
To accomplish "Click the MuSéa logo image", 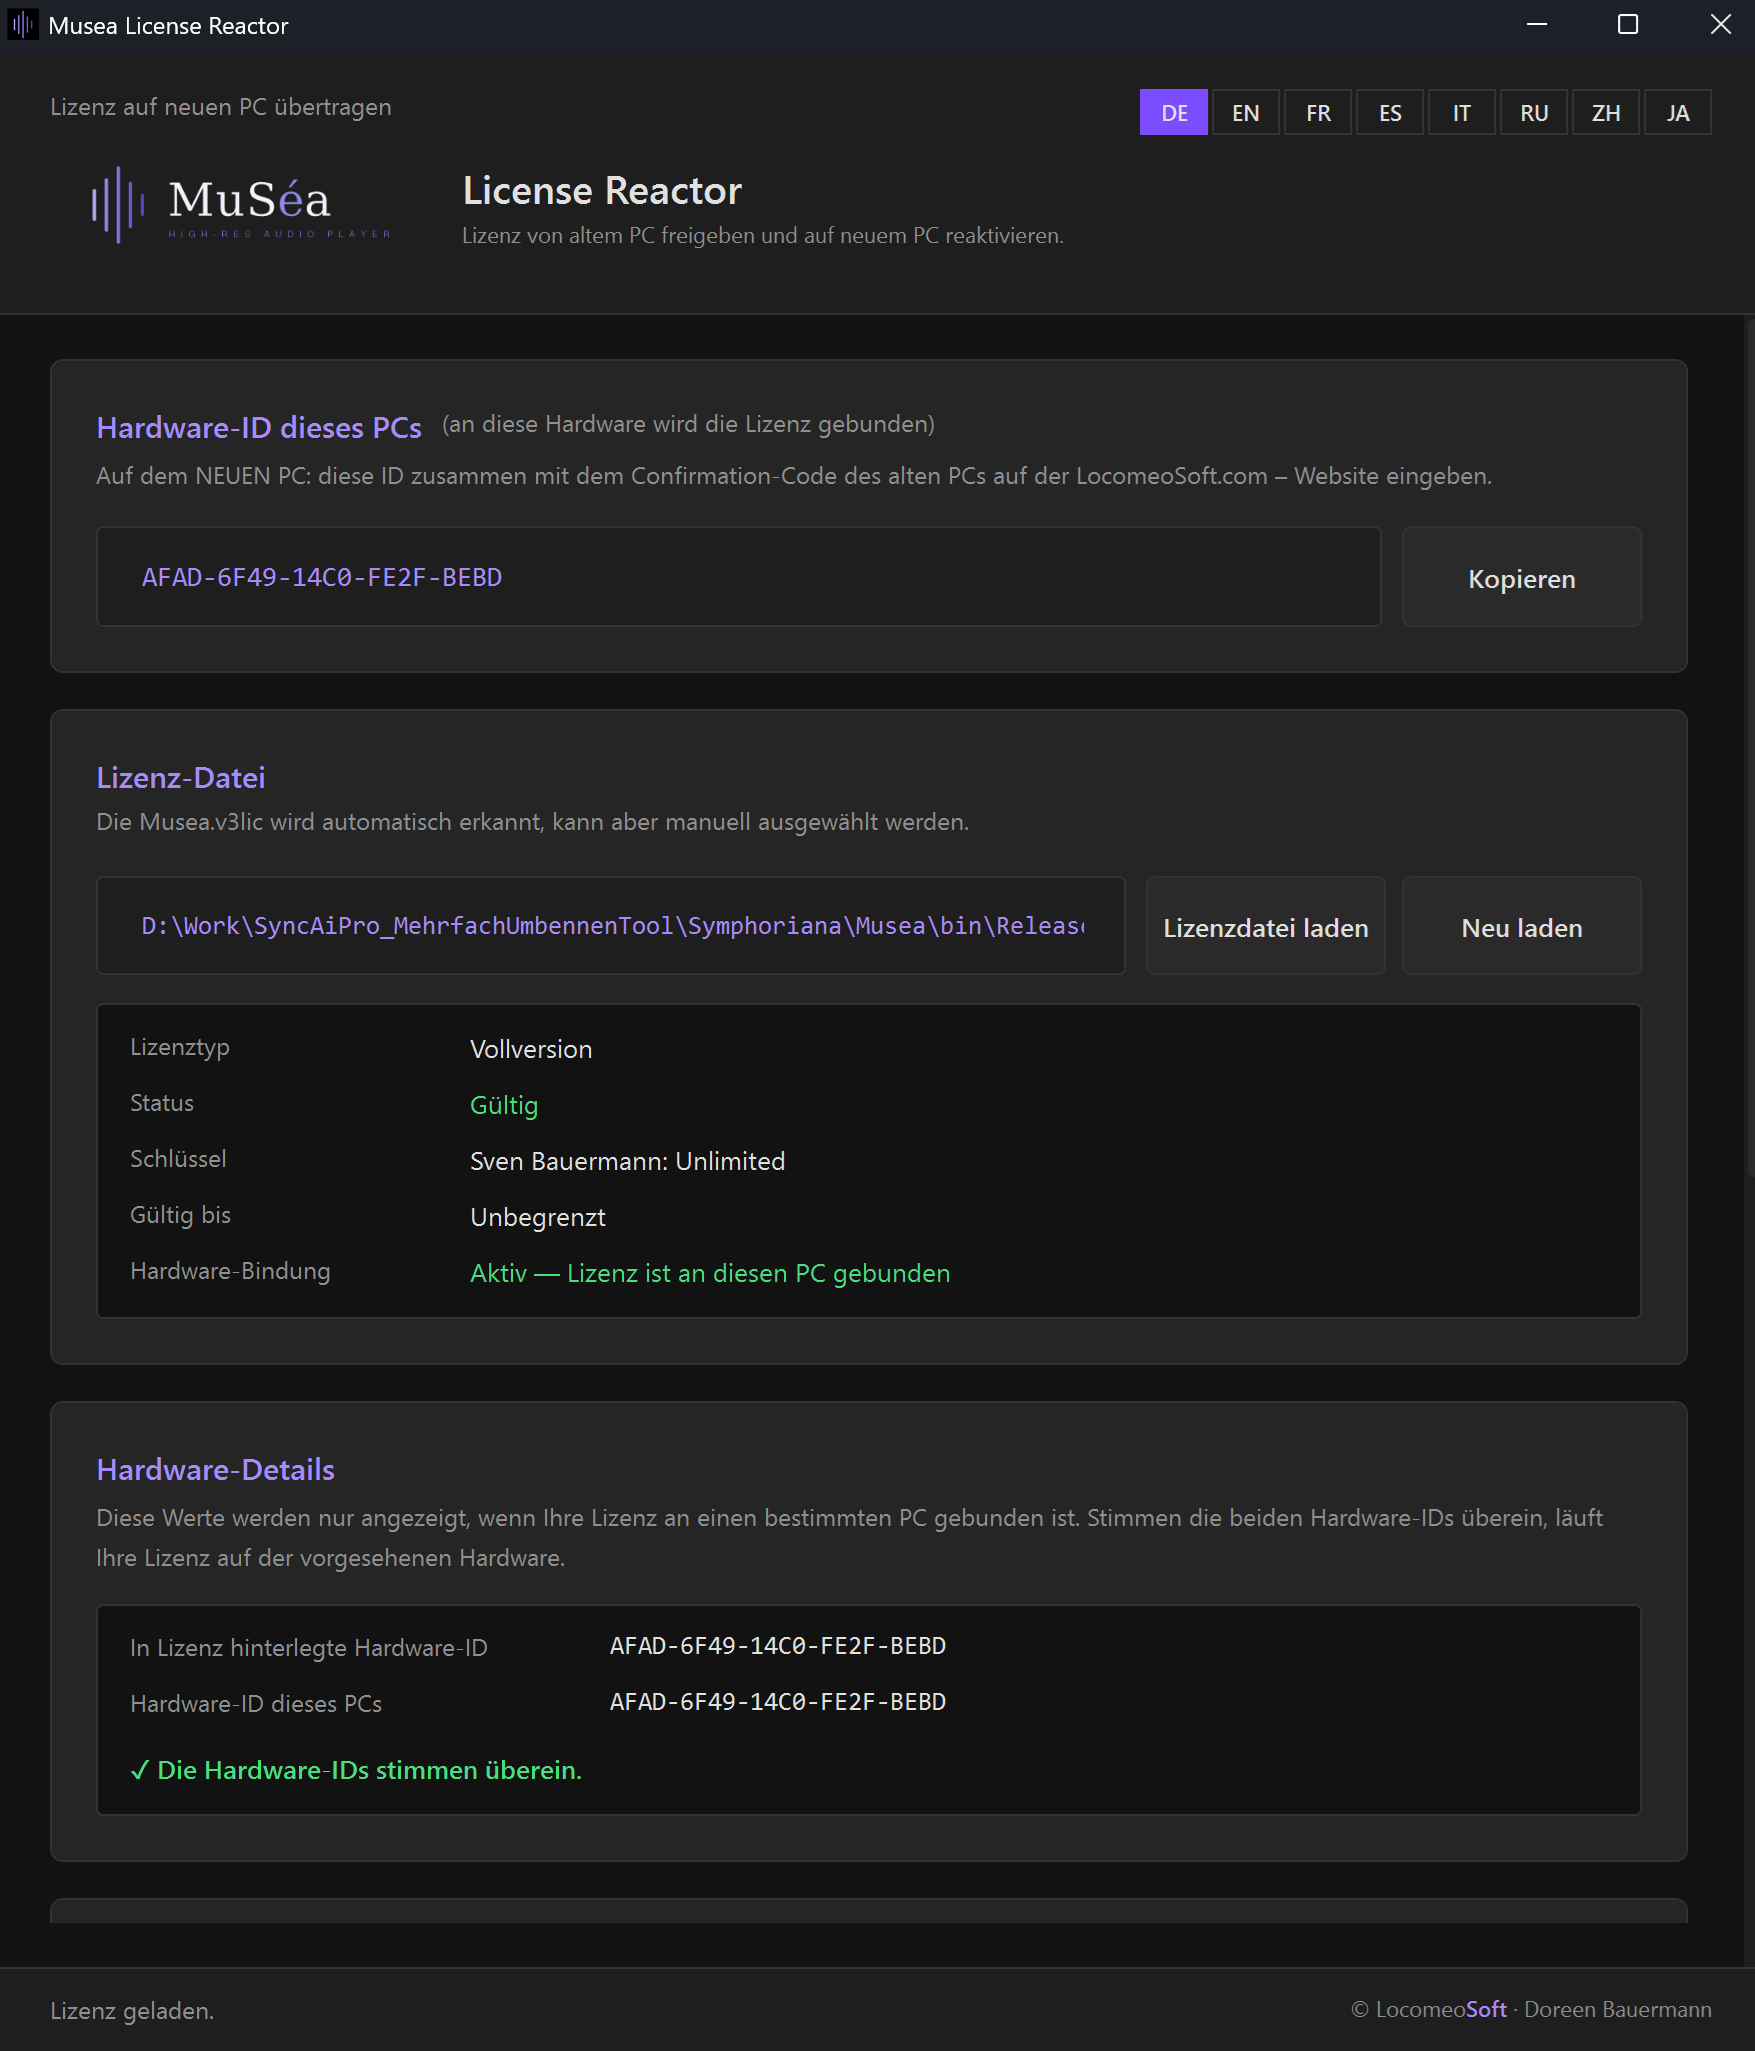I will [241, 205].
